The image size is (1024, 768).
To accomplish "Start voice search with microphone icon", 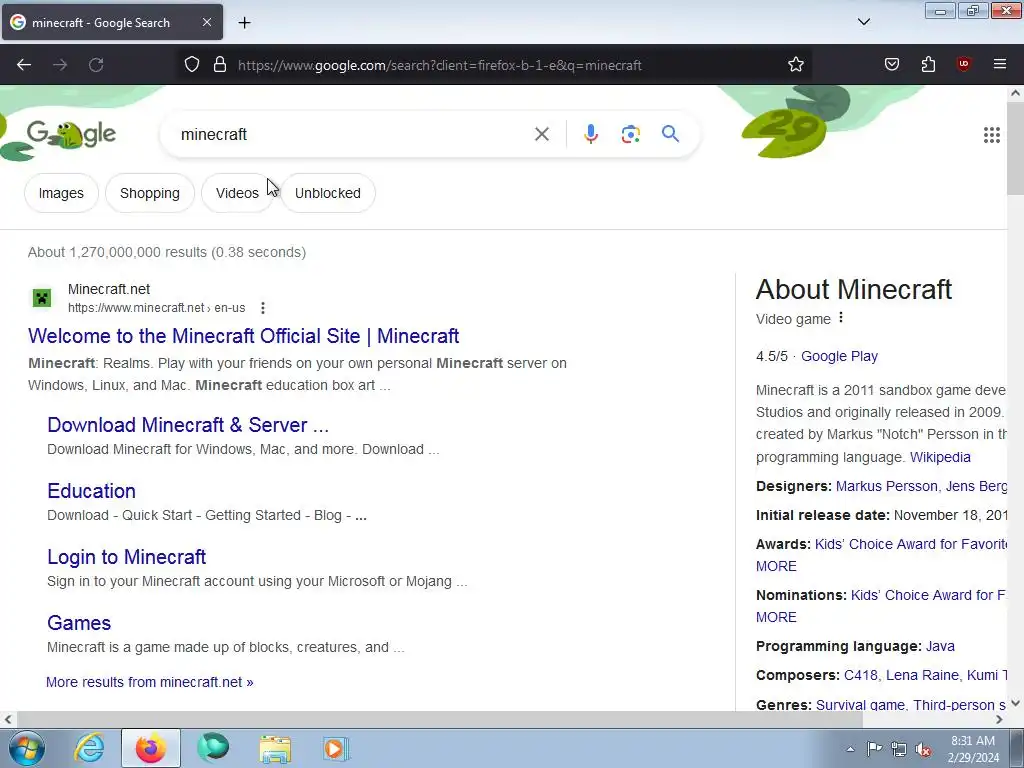I will click(x=590, y=134).
